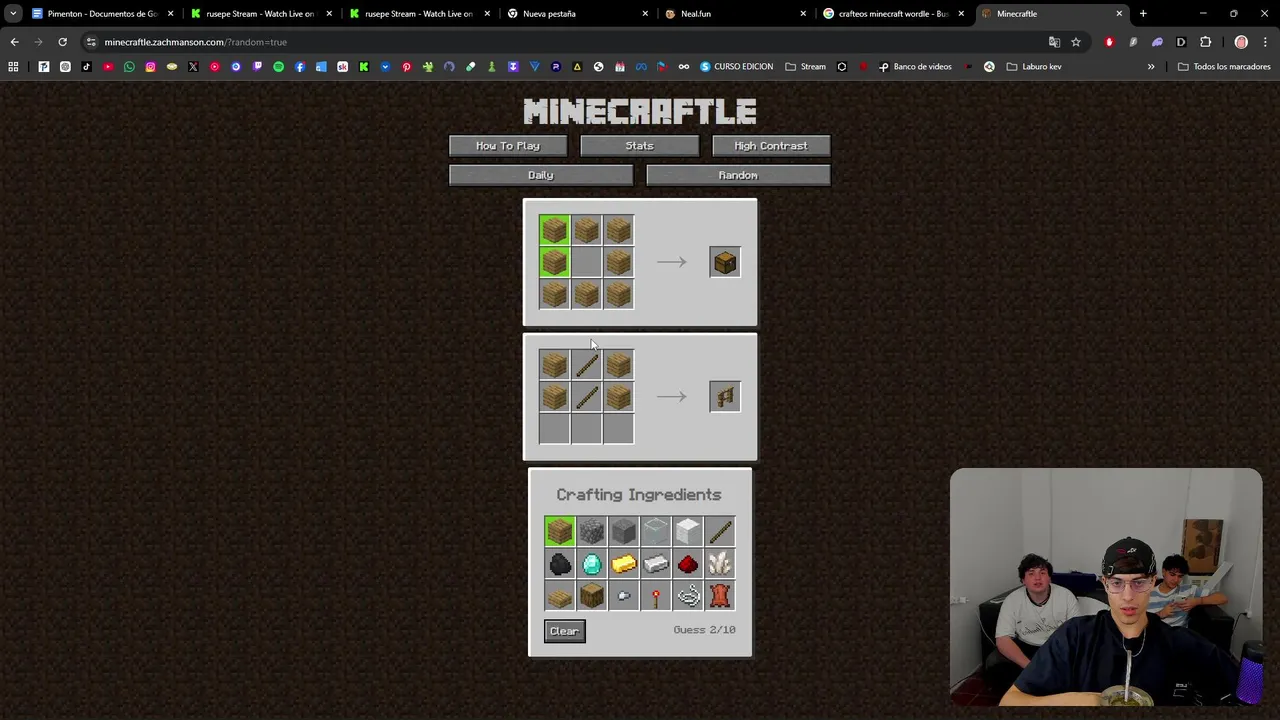Select the oak planks ingredient
The width and height of the screenshot is (1280, 720).
point(559,531)
